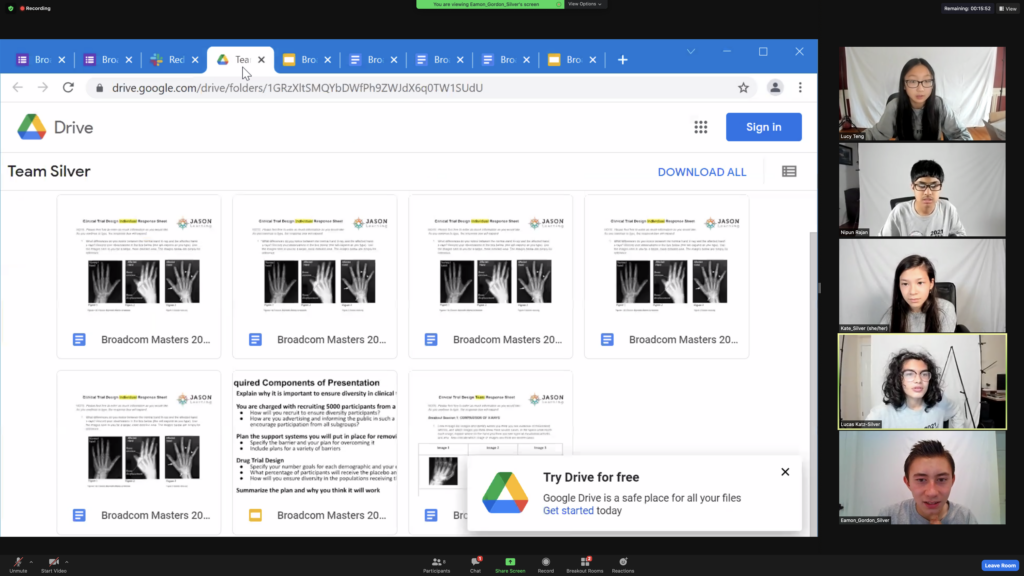This screenshot has width=1024, height=576.
Task: Click DOWNLOAD ALL for Team Silver
Action: (701, 172)
